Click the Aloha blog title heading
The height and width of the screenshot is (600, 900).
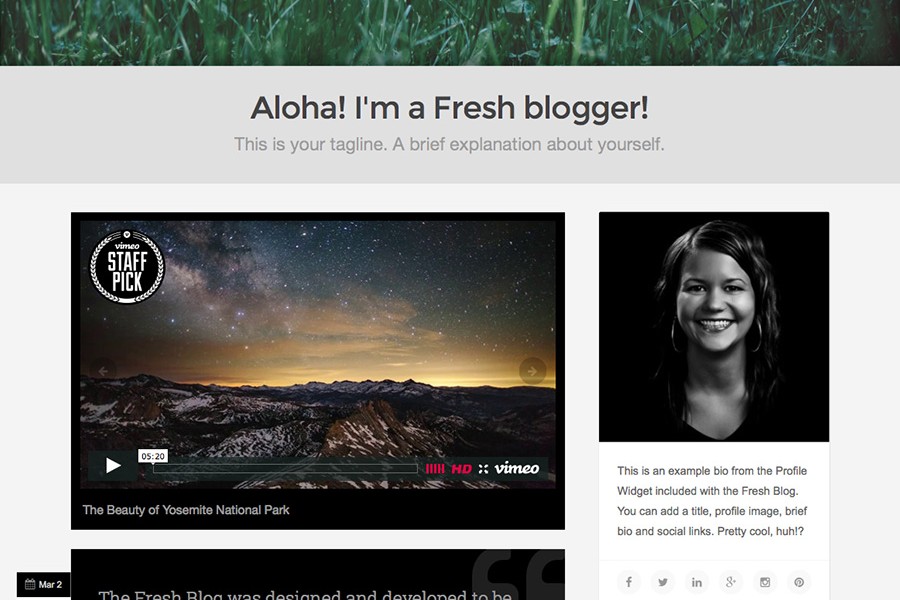449,108
